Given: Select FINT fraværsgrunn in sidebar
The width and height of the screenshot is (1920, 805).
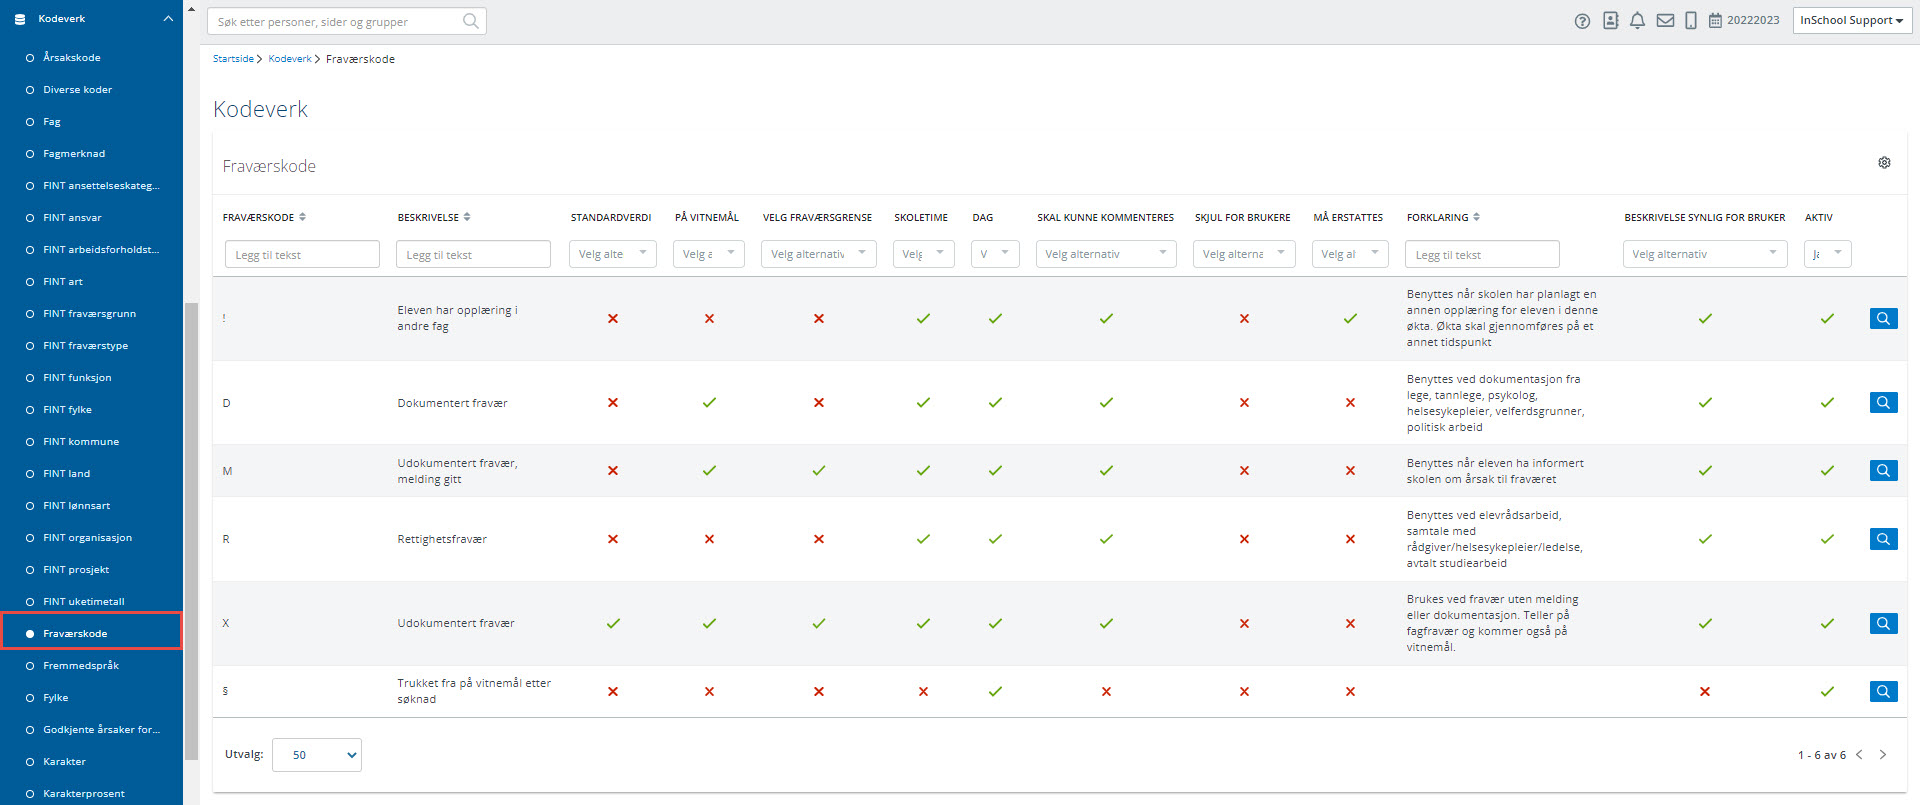Looking at the screenshot, I should click(x=89, y=314).
